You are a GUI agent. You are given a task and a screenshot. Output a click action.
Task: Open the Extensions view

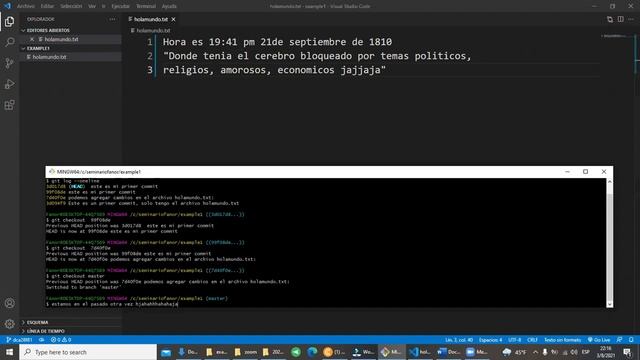[x=9, y=105]
